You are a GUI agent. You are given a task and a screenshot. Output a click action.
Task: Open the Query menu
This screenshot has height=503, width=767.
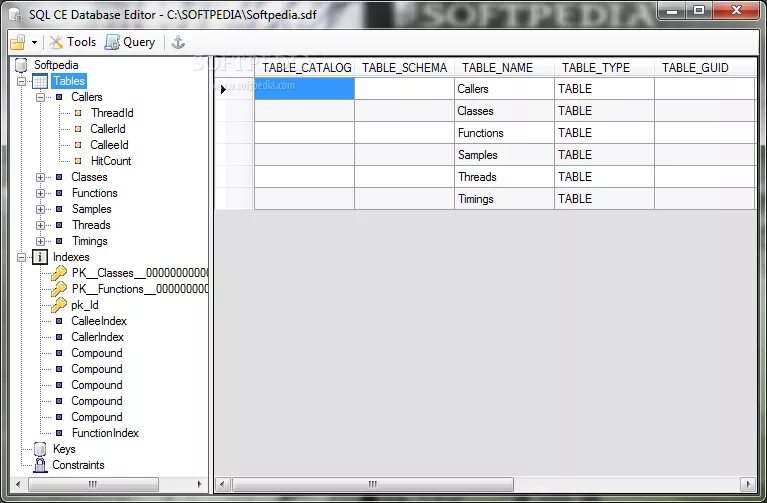pos(130,42)
